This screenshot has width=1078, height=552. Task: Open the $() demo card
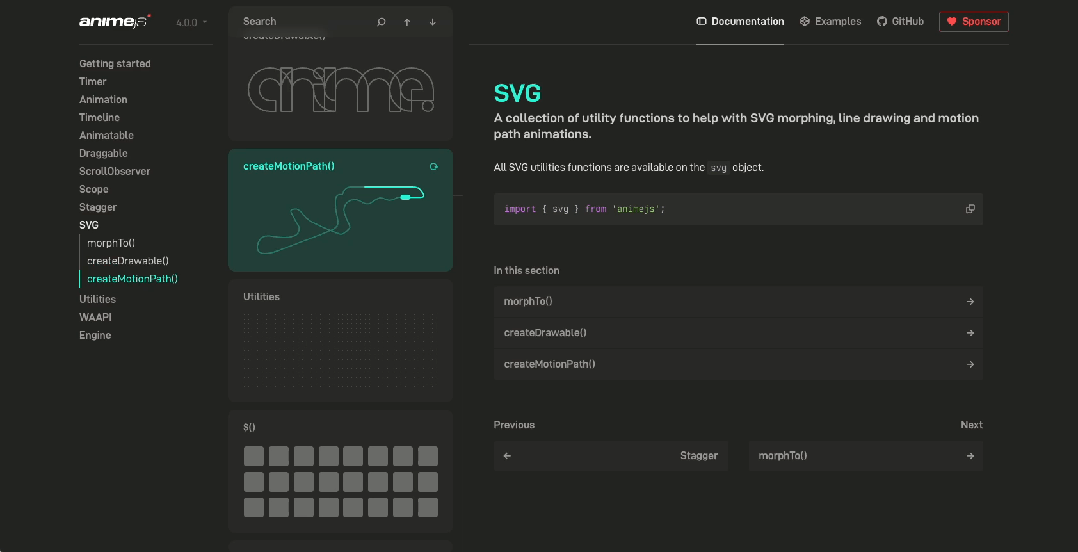tap(340, 471)
